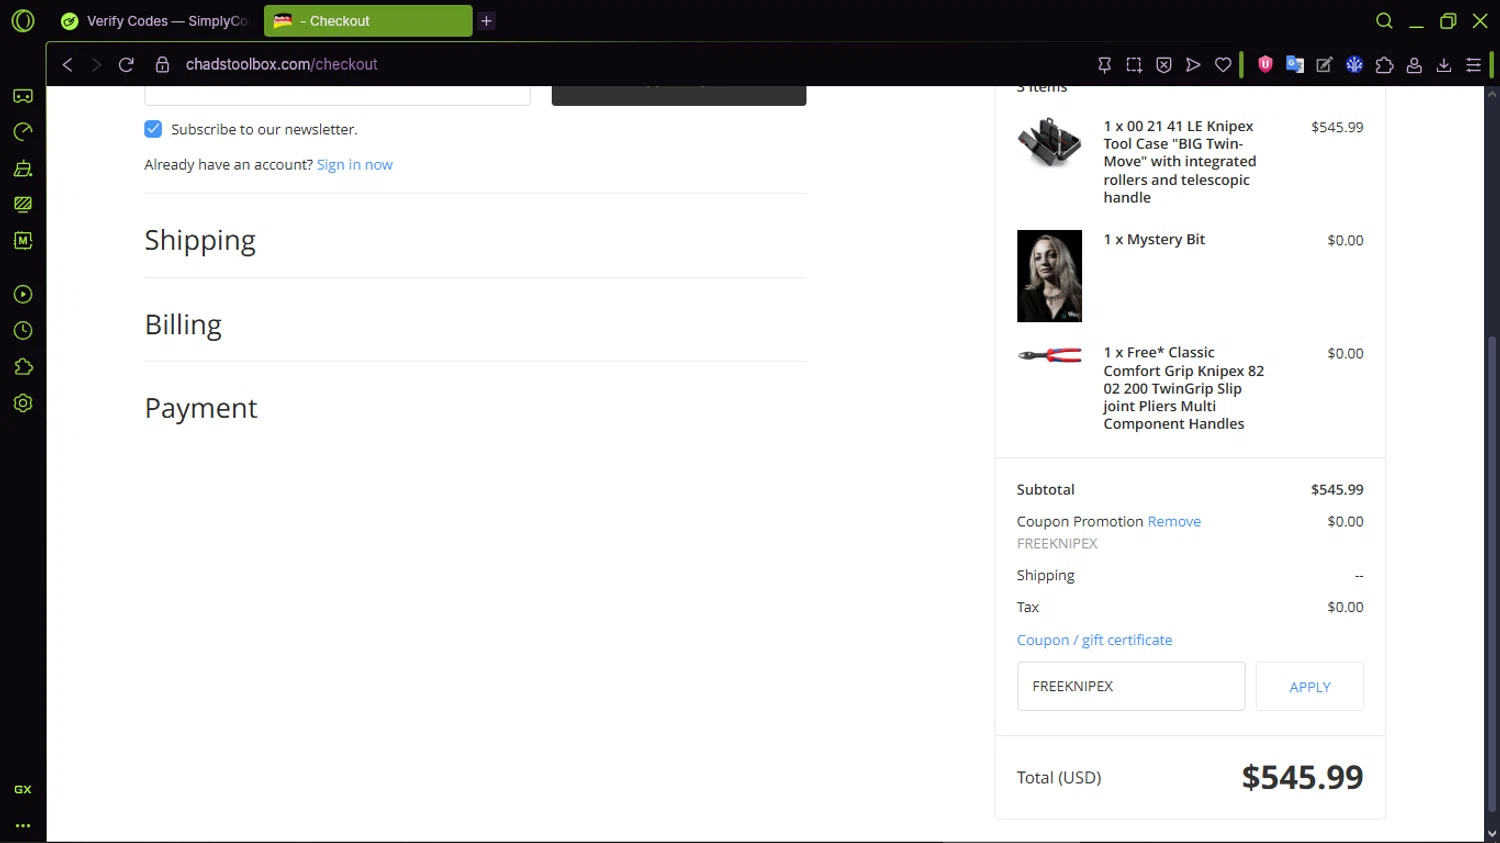Screen dimensions: 1500x843
Task: Click the Knipex Tool Case thumbnail
Action: 1049,142
